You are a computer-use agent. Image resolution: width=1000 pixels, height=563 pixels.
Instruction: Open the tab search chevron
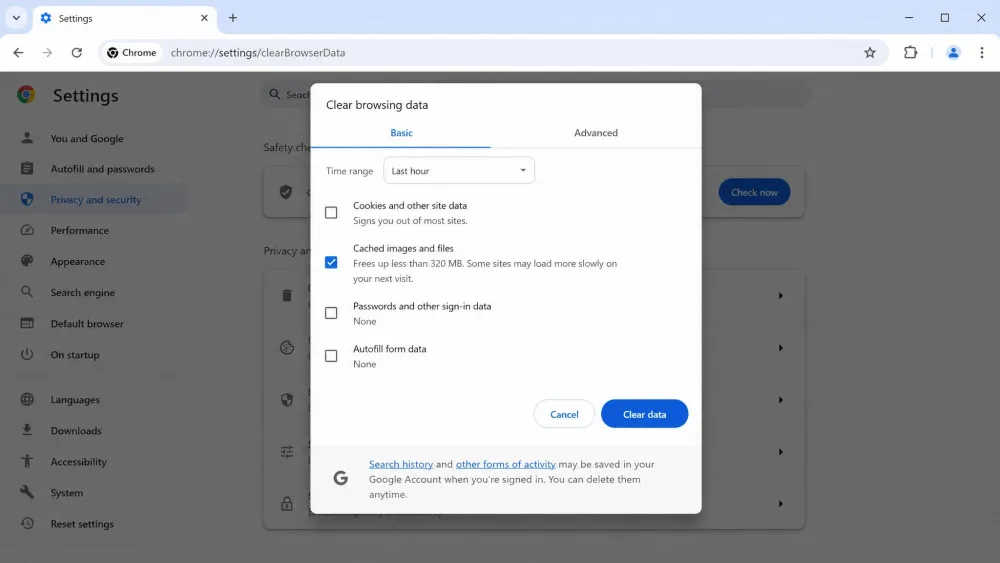click(x=17, y=18)
